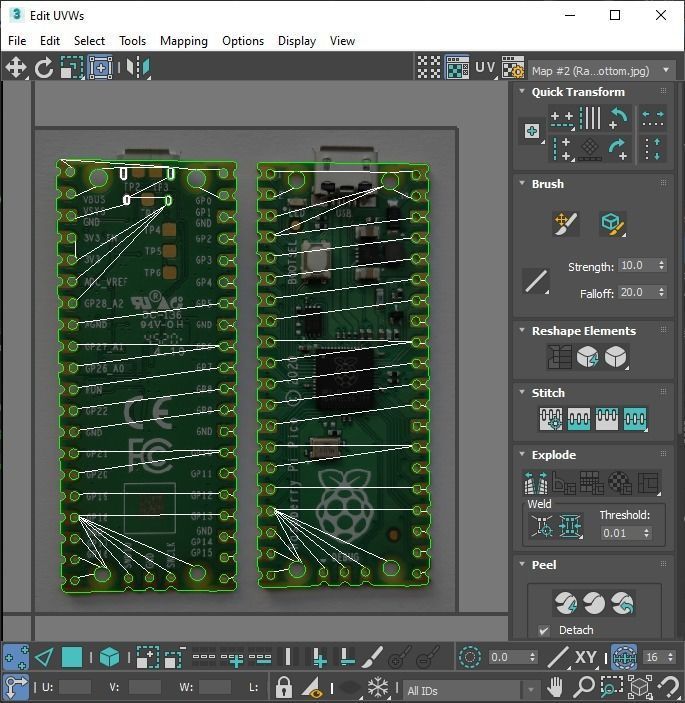Image resolution: width=685 pixels, height=703 pixels.
Task: Toggle the Detach checkbox in Peel
Action: [x=544, y=630]
